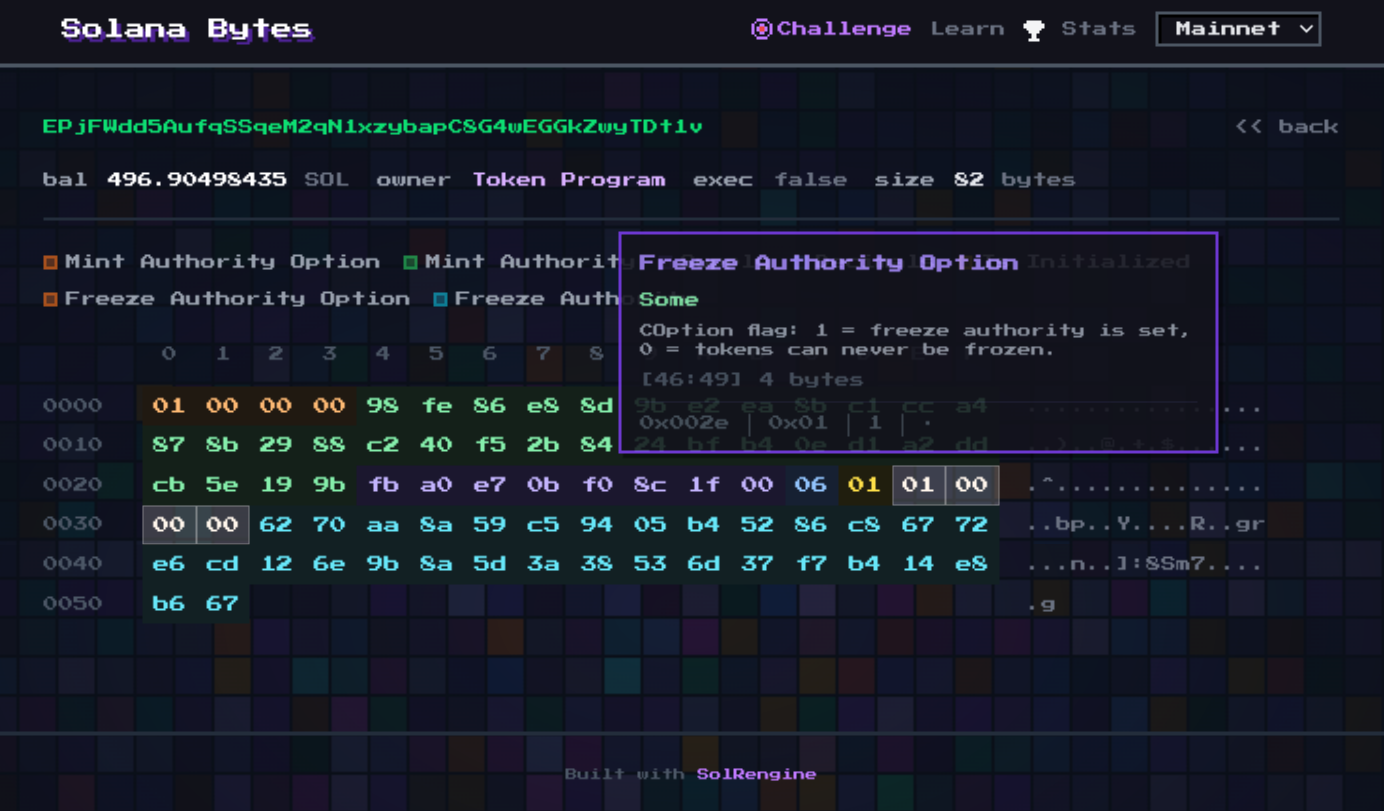Select byte b6 in row 0050
Screen dimensions: 1384x811
169,603
